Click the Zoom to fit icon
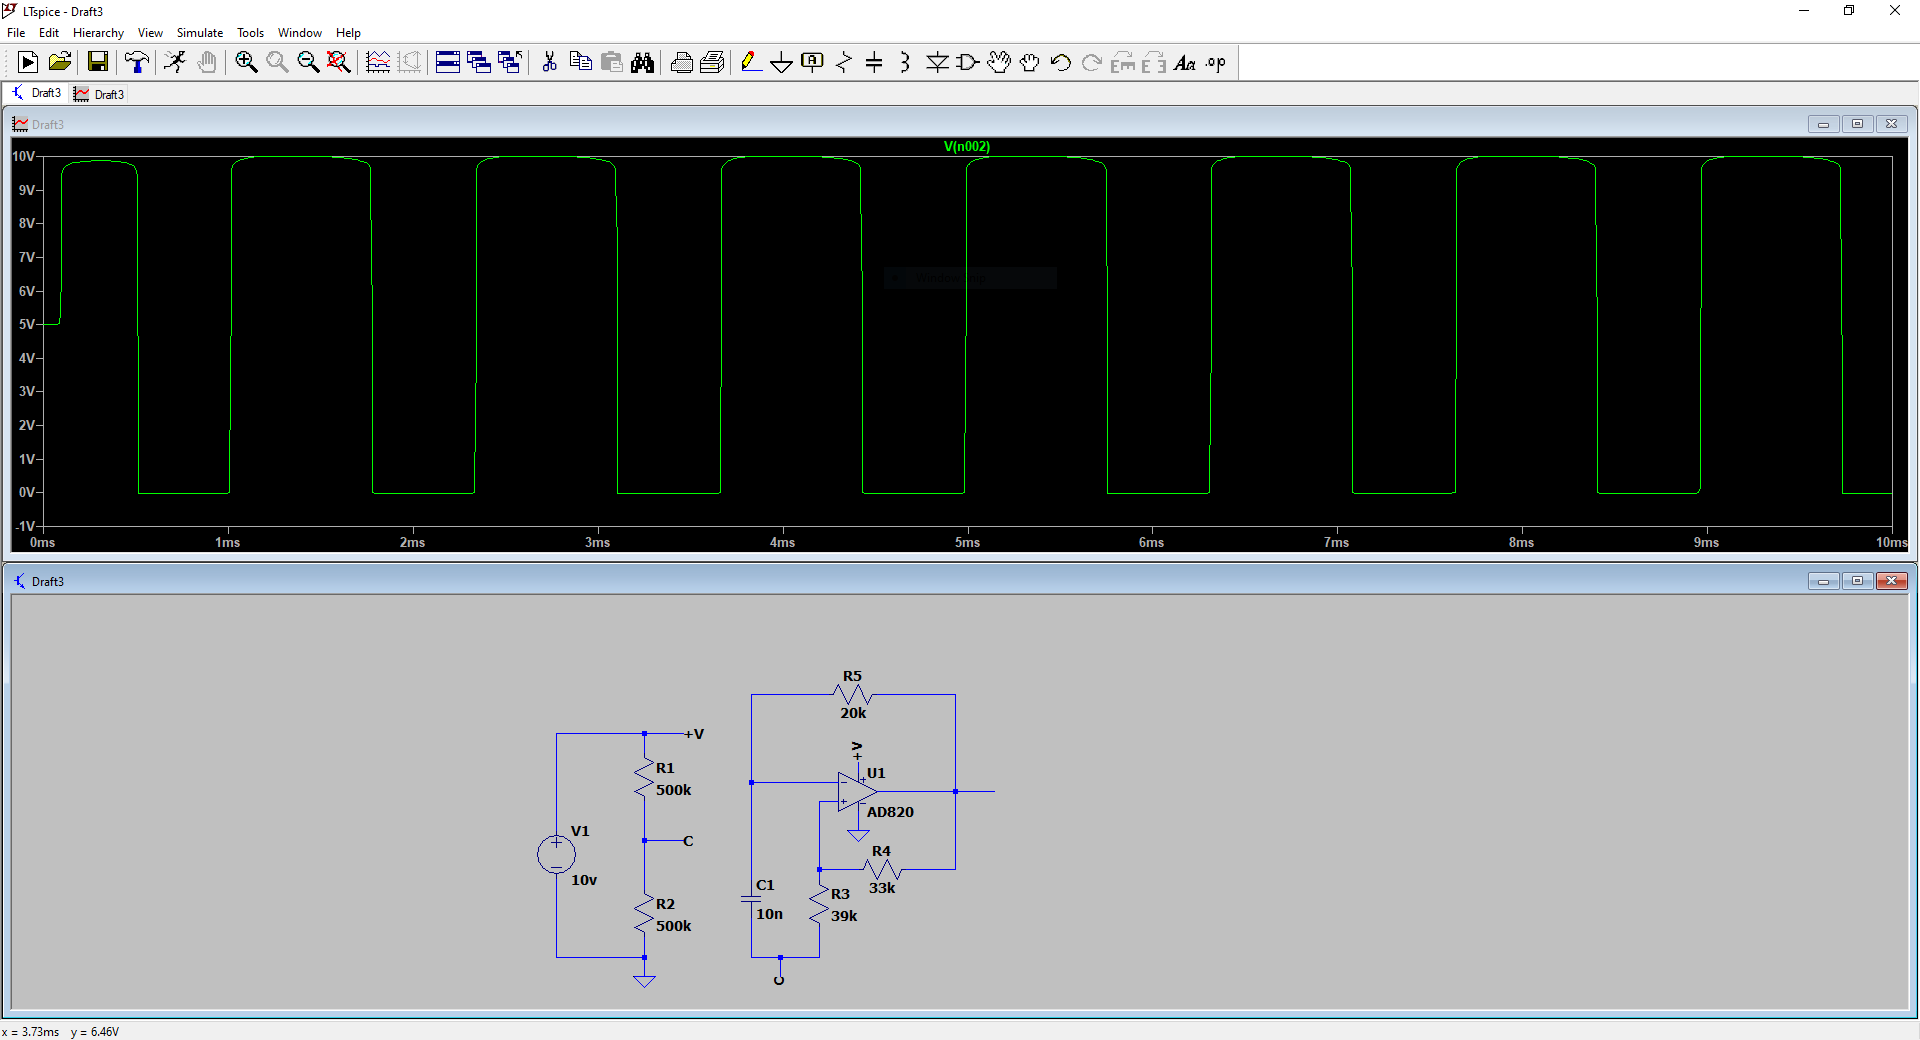Viewport: 1920px width, 1040px height. pos(339,63)
